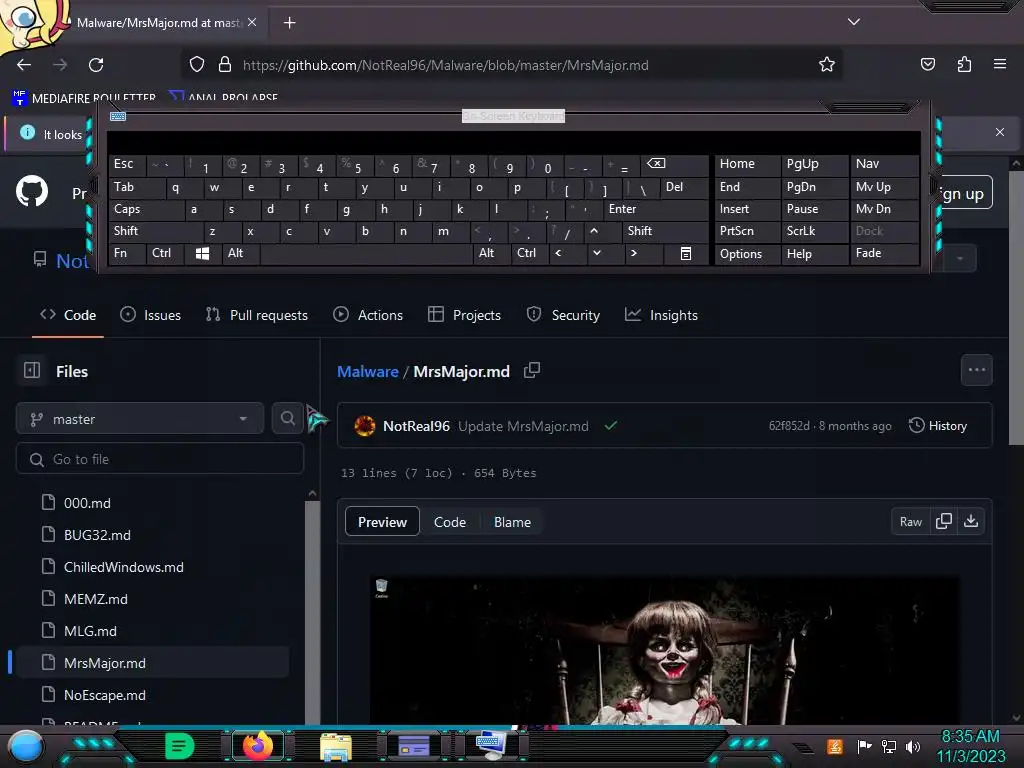This screenshot has width=1024, height=768.
Task: Bookmark this page with the star icon
Action: [827, 65]
